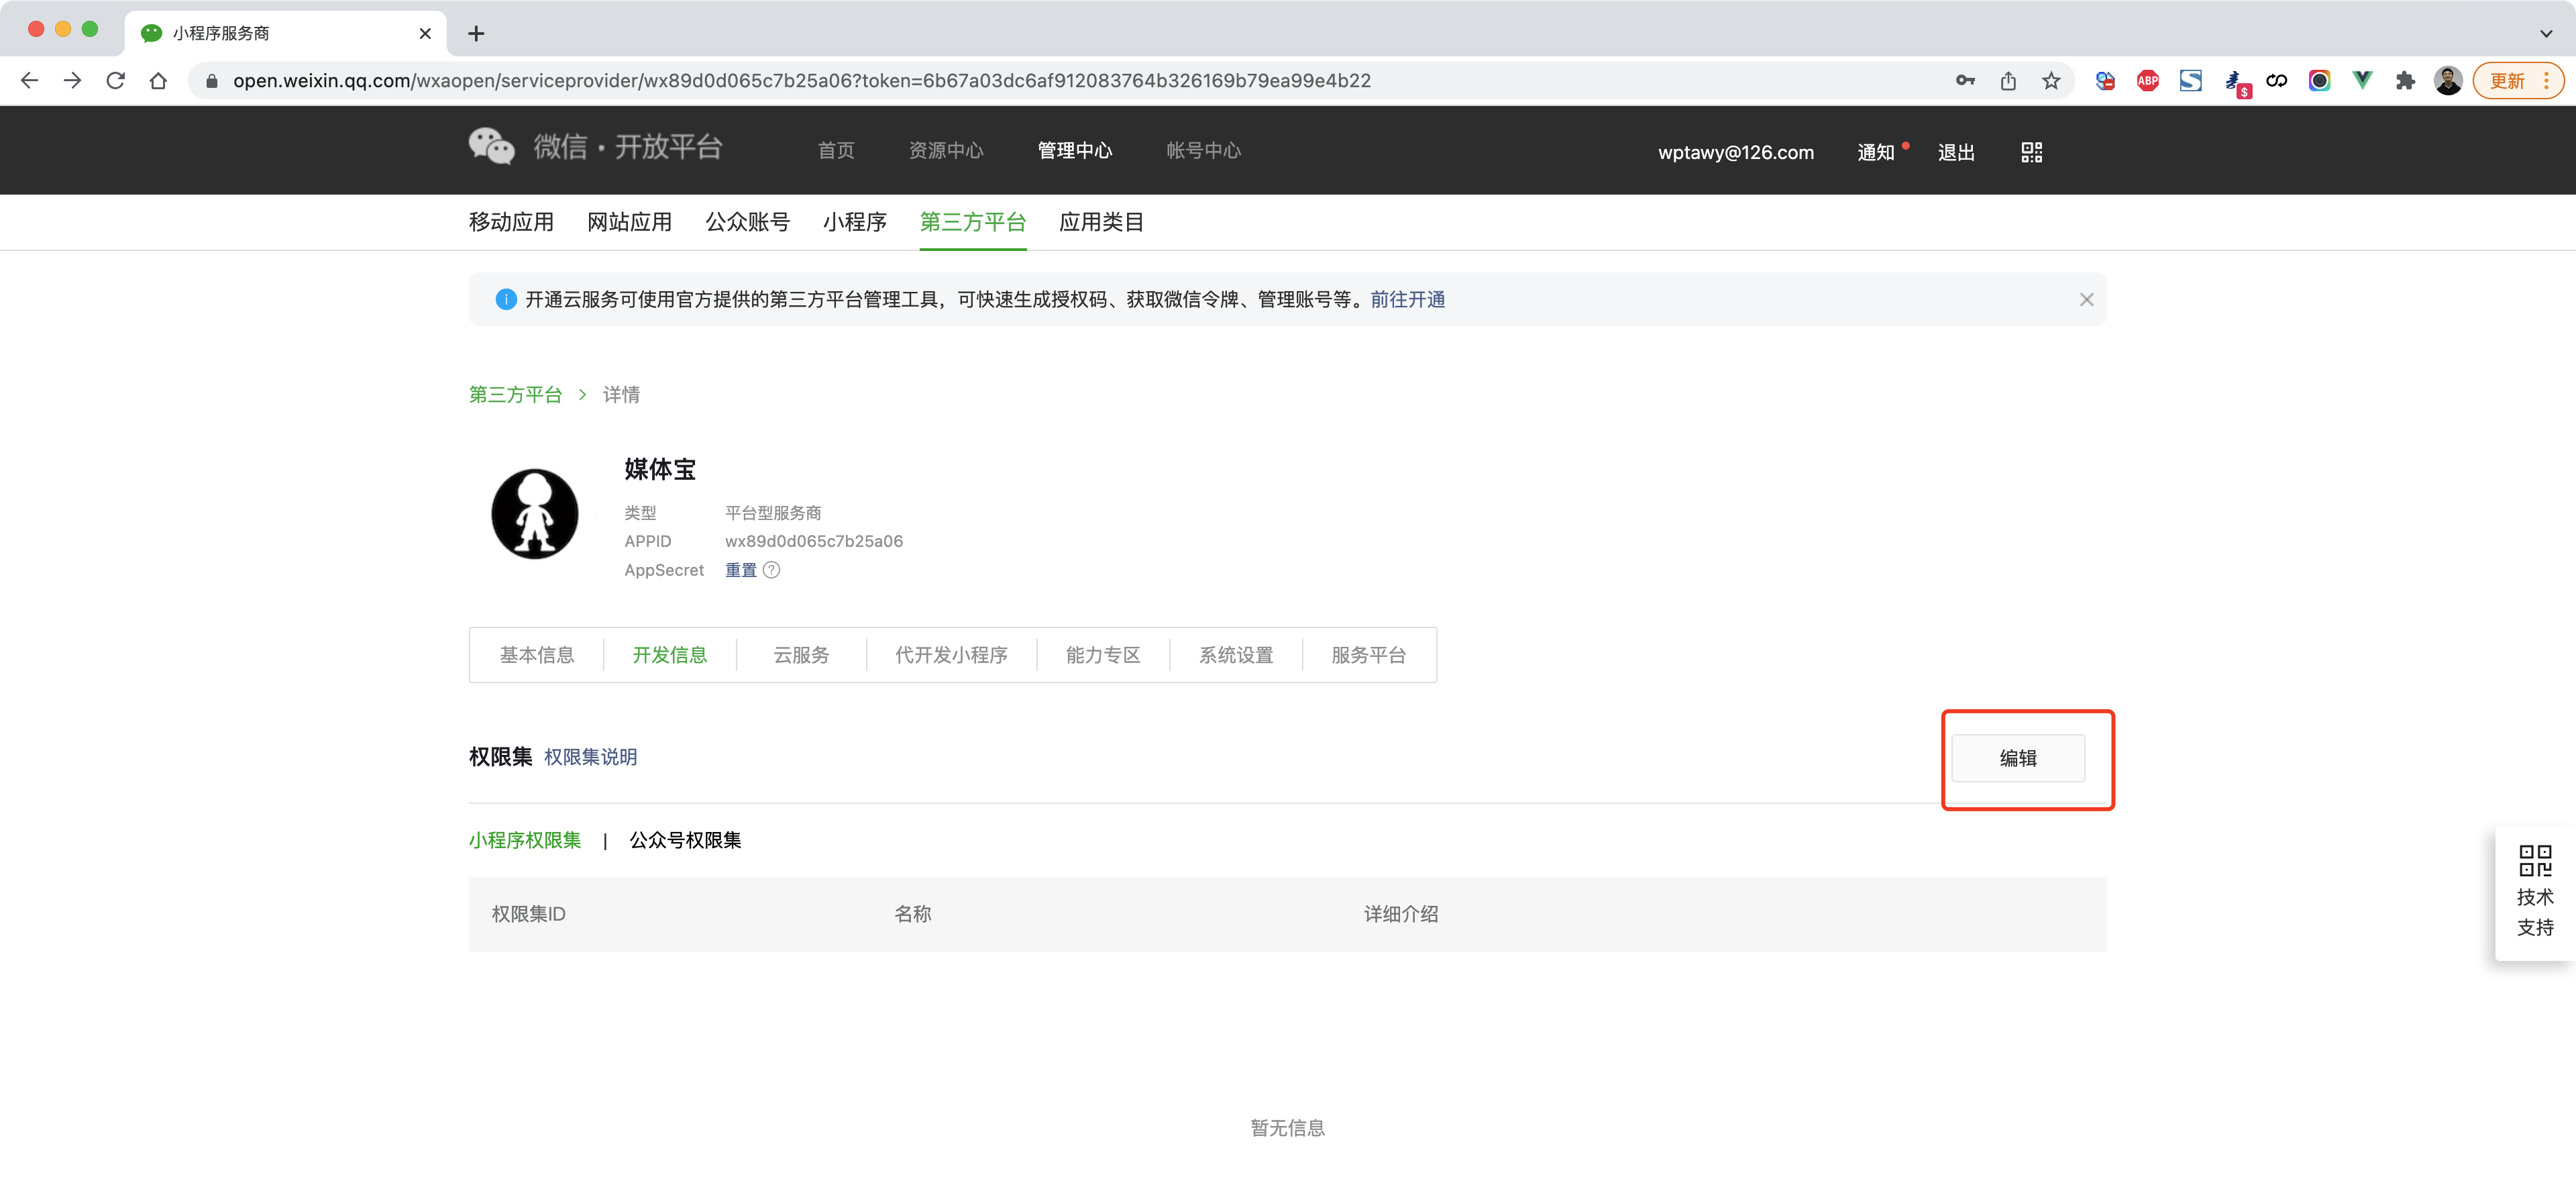Click the WeChat 开放平台 logo
Image resolution: width=2576 pixels, height=1181 pixels.
[x=595, y=147]
